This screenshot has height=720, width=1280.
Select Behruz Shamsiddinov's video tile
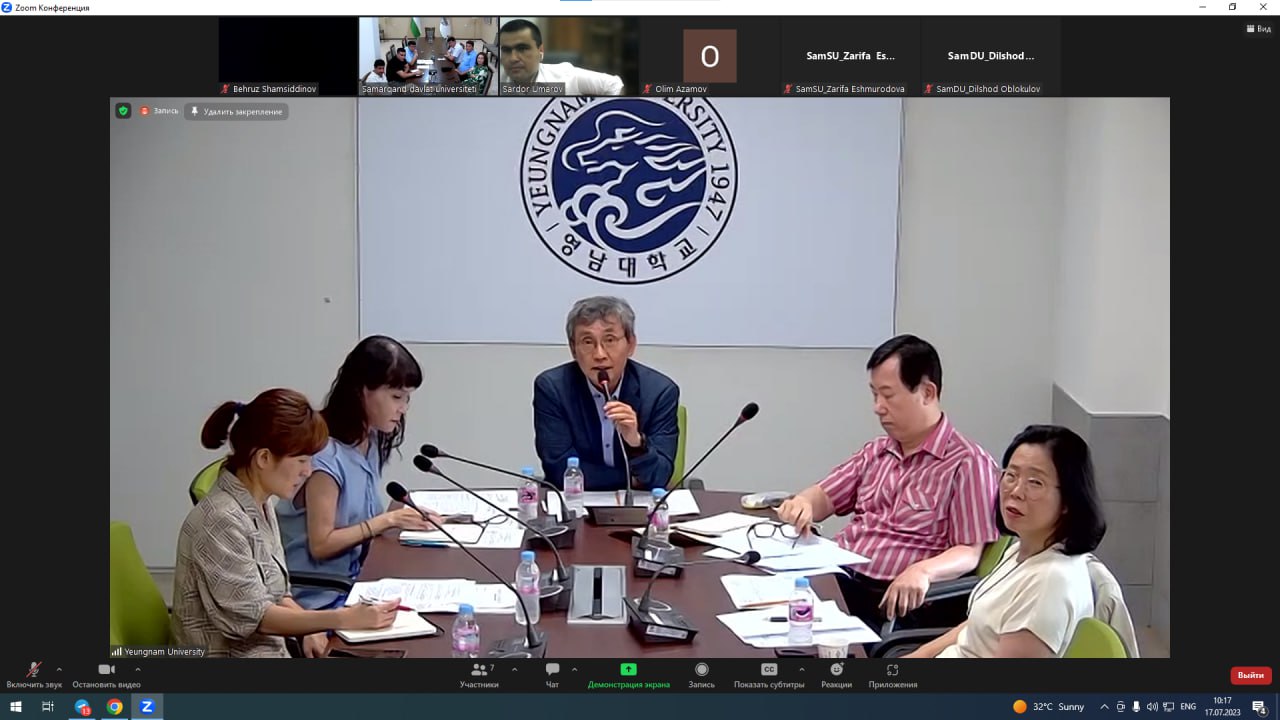[288, 56]
